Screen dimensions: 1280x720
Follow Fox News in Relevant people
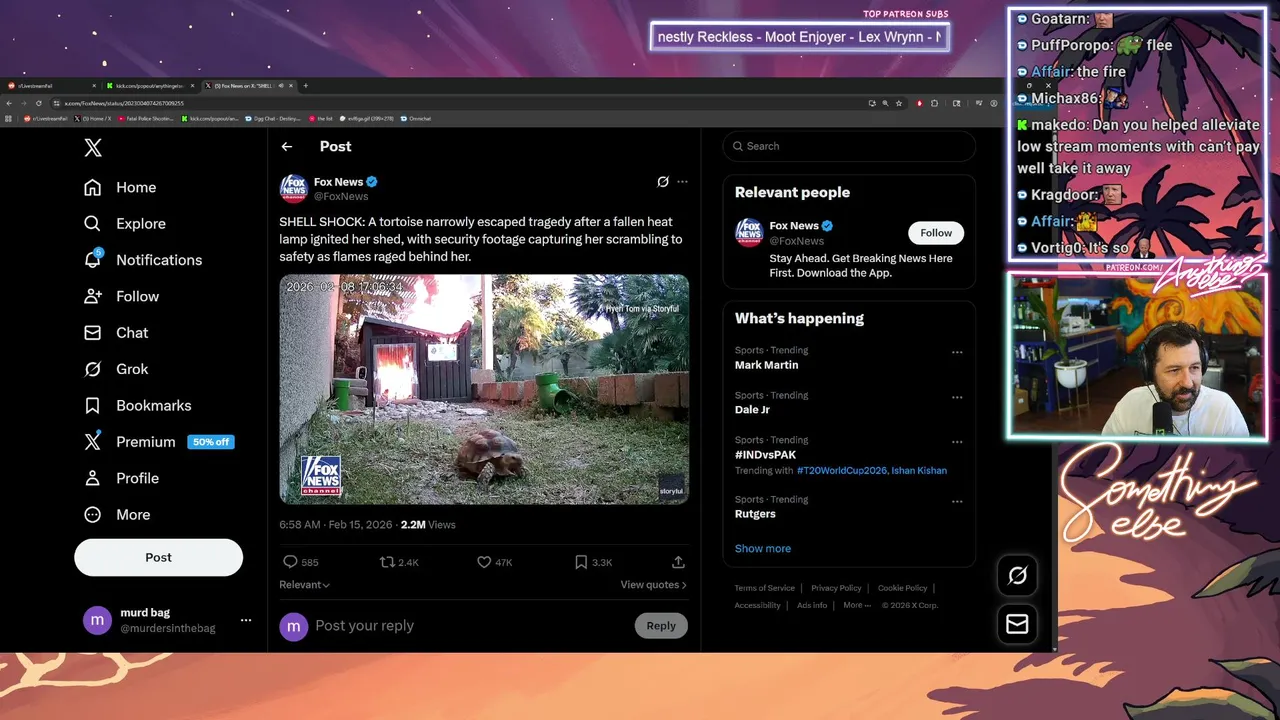[x=936, y=233]
